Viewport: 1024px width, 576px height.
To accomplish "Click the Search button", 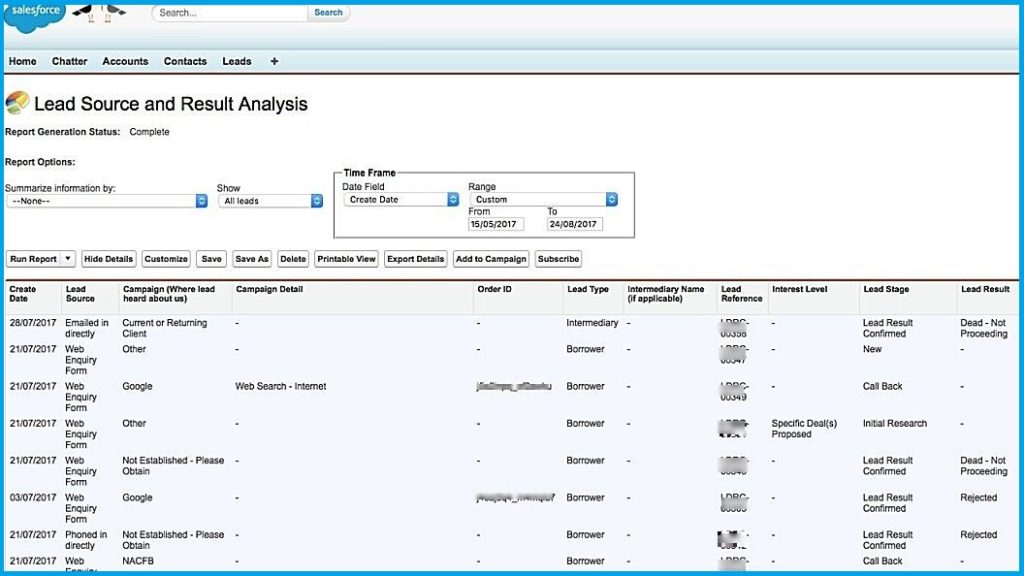I will click(x=328, y=13).
